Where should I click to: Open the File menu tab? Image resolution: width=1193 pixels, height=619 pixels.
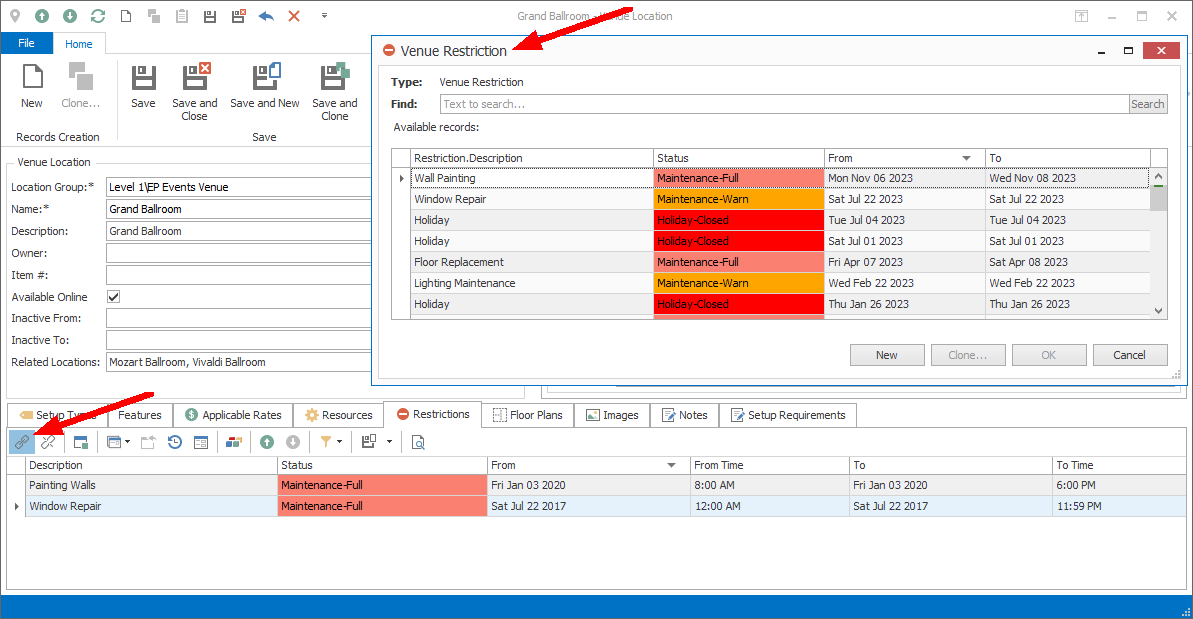(x=27, y=43)
